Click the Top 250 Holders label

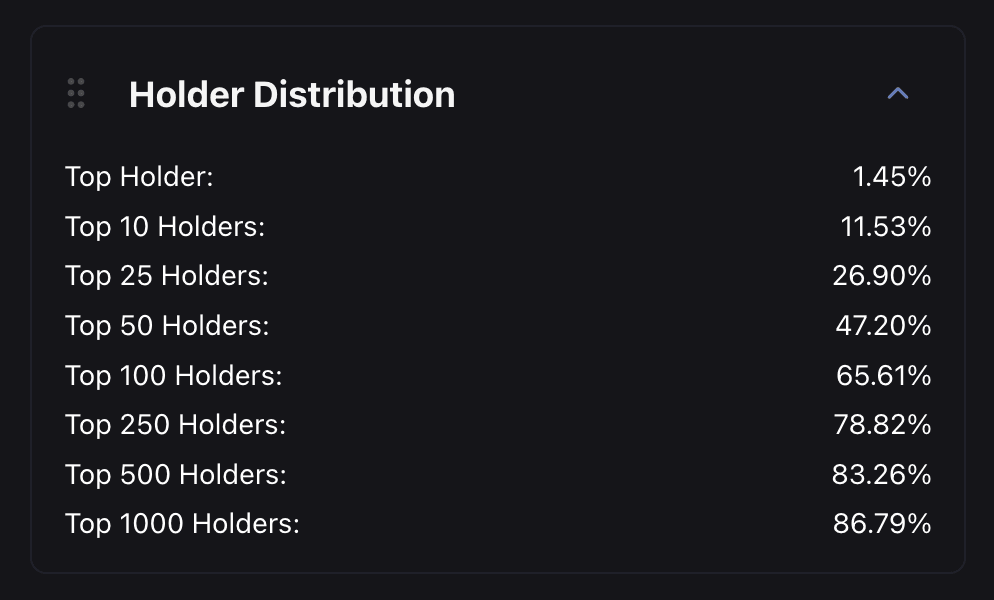click(x=175, y=424)
